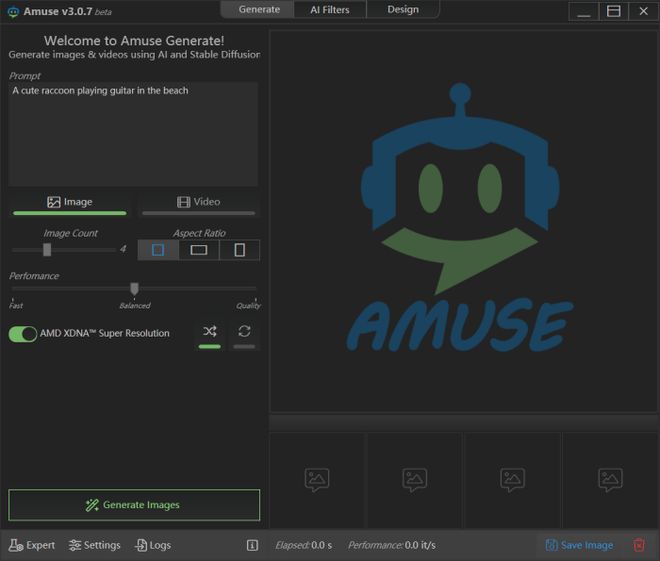The height and width of the screenshot is (561, 660).
Task: Open Expert mode from bottom bar
Action: (x=32, y=545)
